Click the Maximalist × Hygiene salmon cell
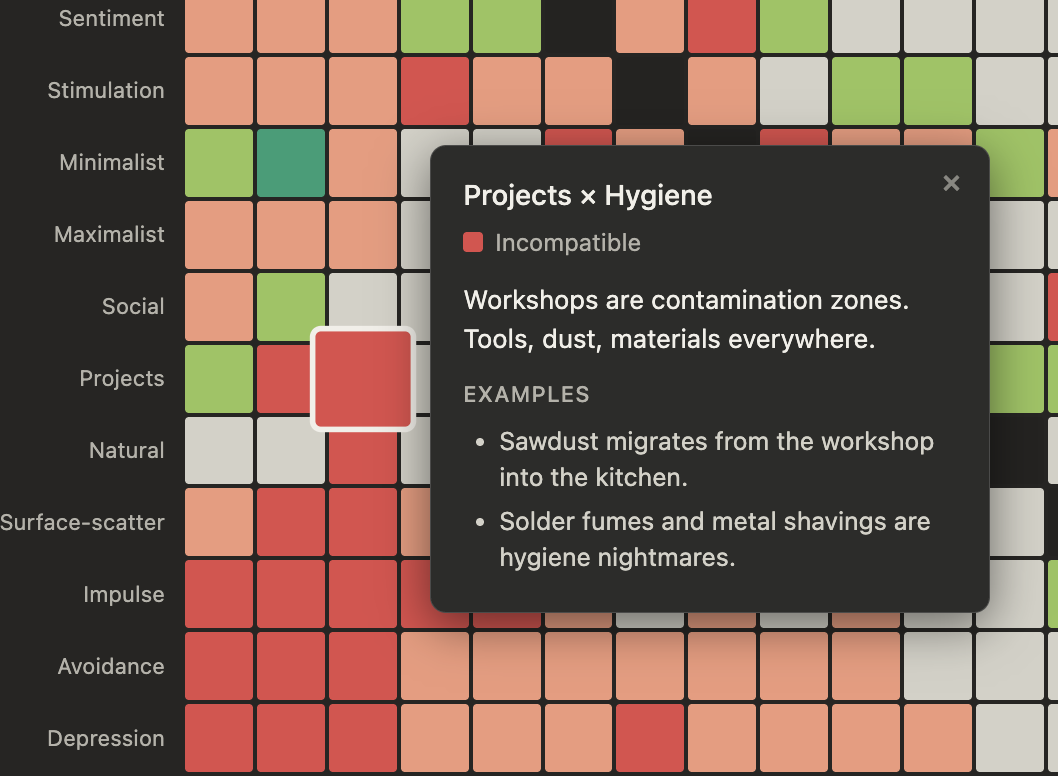The height and width of the screenshot is (776, 1058). (363, 235)
